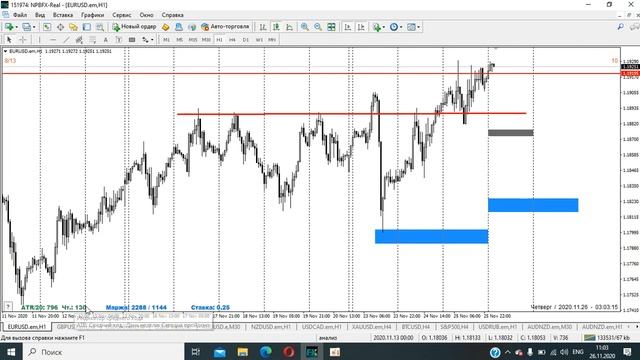Zoom in the chart with magnifier plus
The image size is (640, 360).
pyautogui.click(x=304, y=27)
